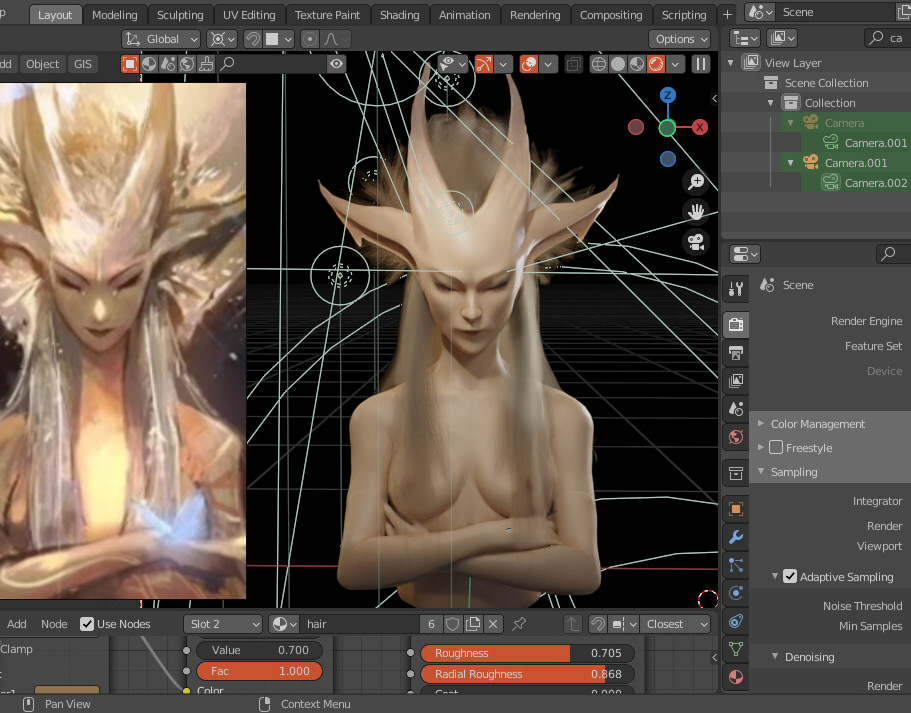Toggle the Use Nodes checkbox
The width and height of the screenshot is (911, 713).
[87, 624]
